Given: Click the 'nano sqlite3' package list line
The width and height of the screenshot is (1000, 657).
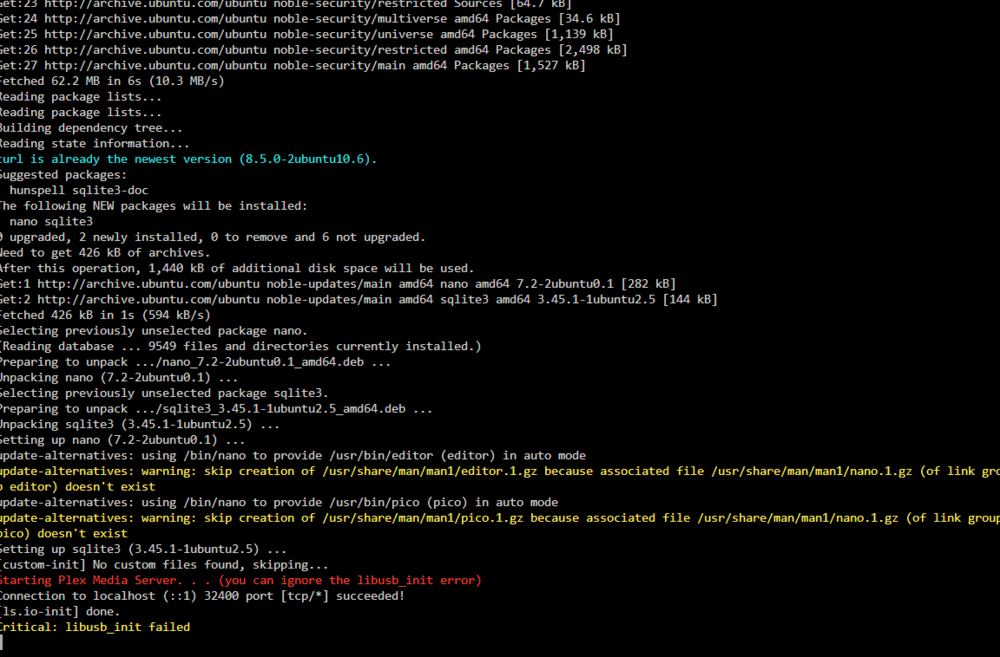Looking at the screenshot, I should [51, 221].
